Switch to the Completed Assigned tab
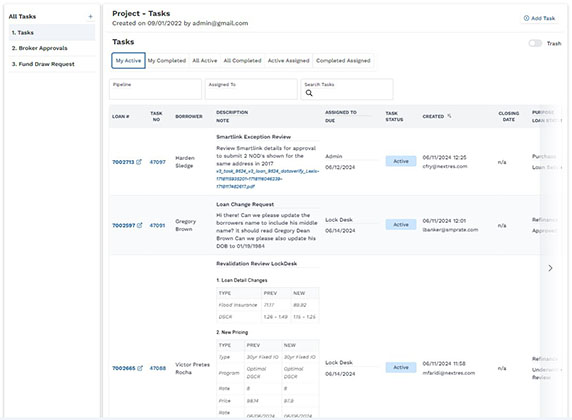Screen dimensions: 572x420 click(x=343, y=61)
